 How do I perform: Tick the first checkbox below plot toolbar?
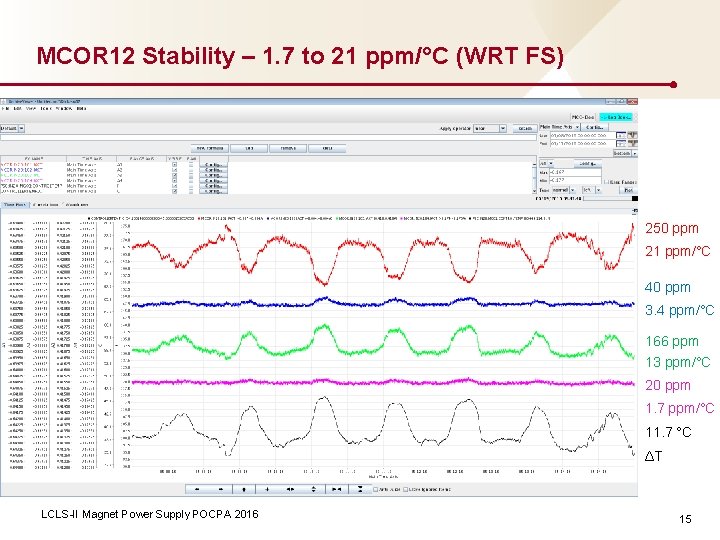point(376,489)
